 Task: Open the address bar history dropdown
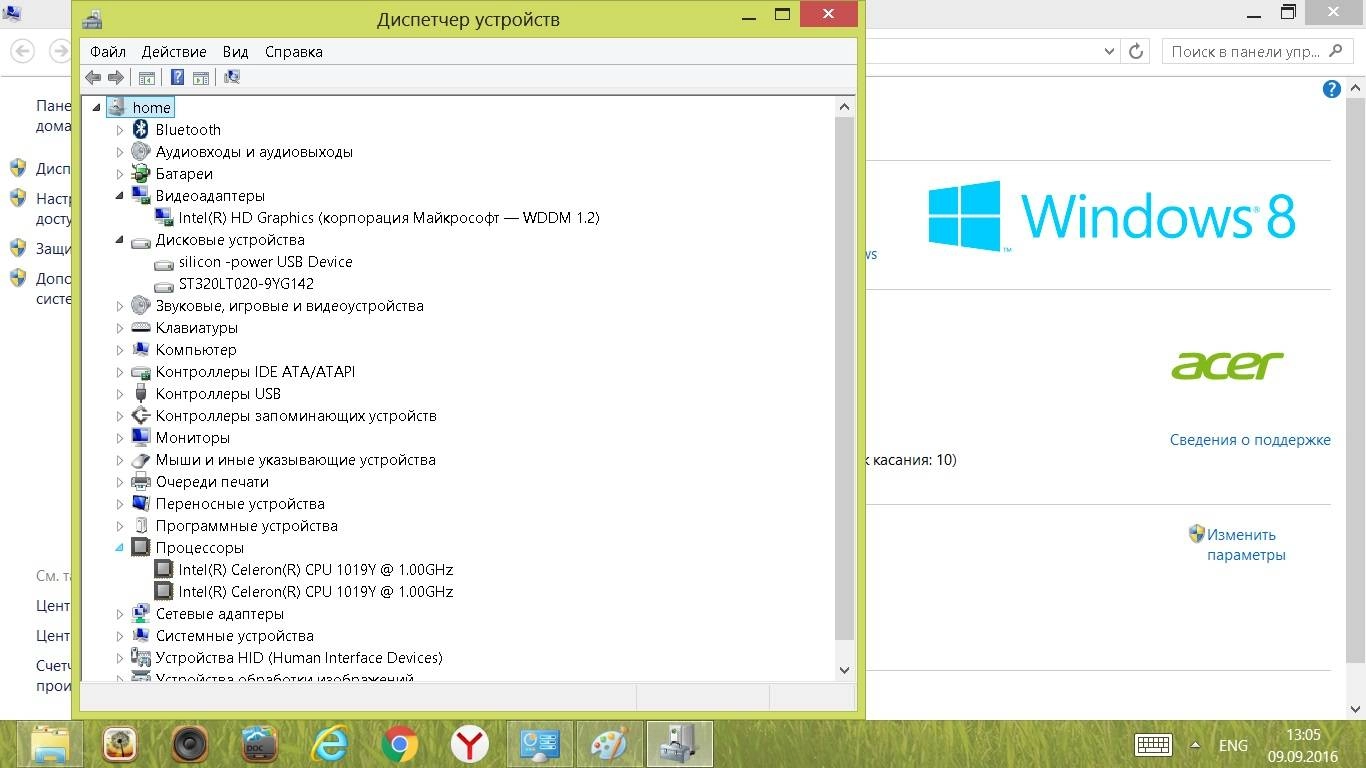point(1109,51)
